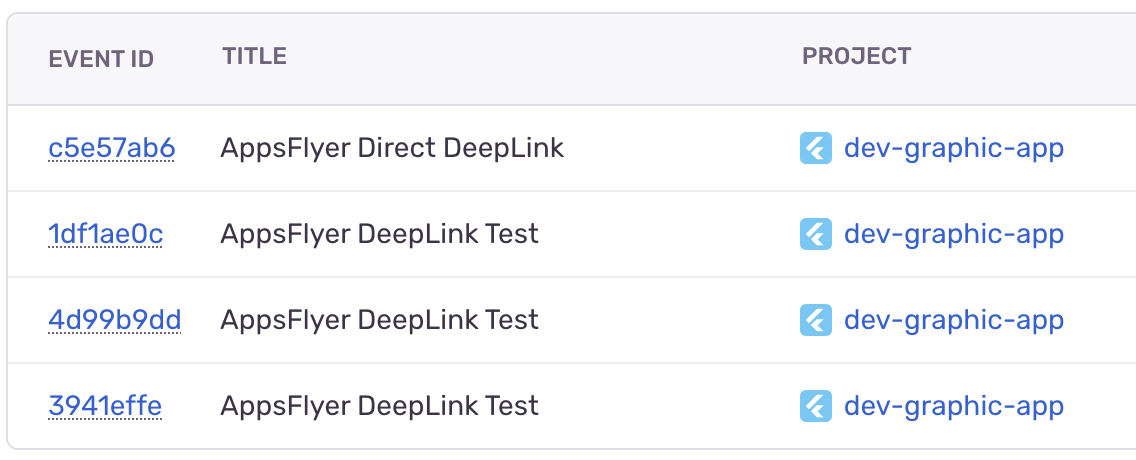Click the EVENT ID column header
This screenshot has height=460, width=1136.
tap(101, 59)
